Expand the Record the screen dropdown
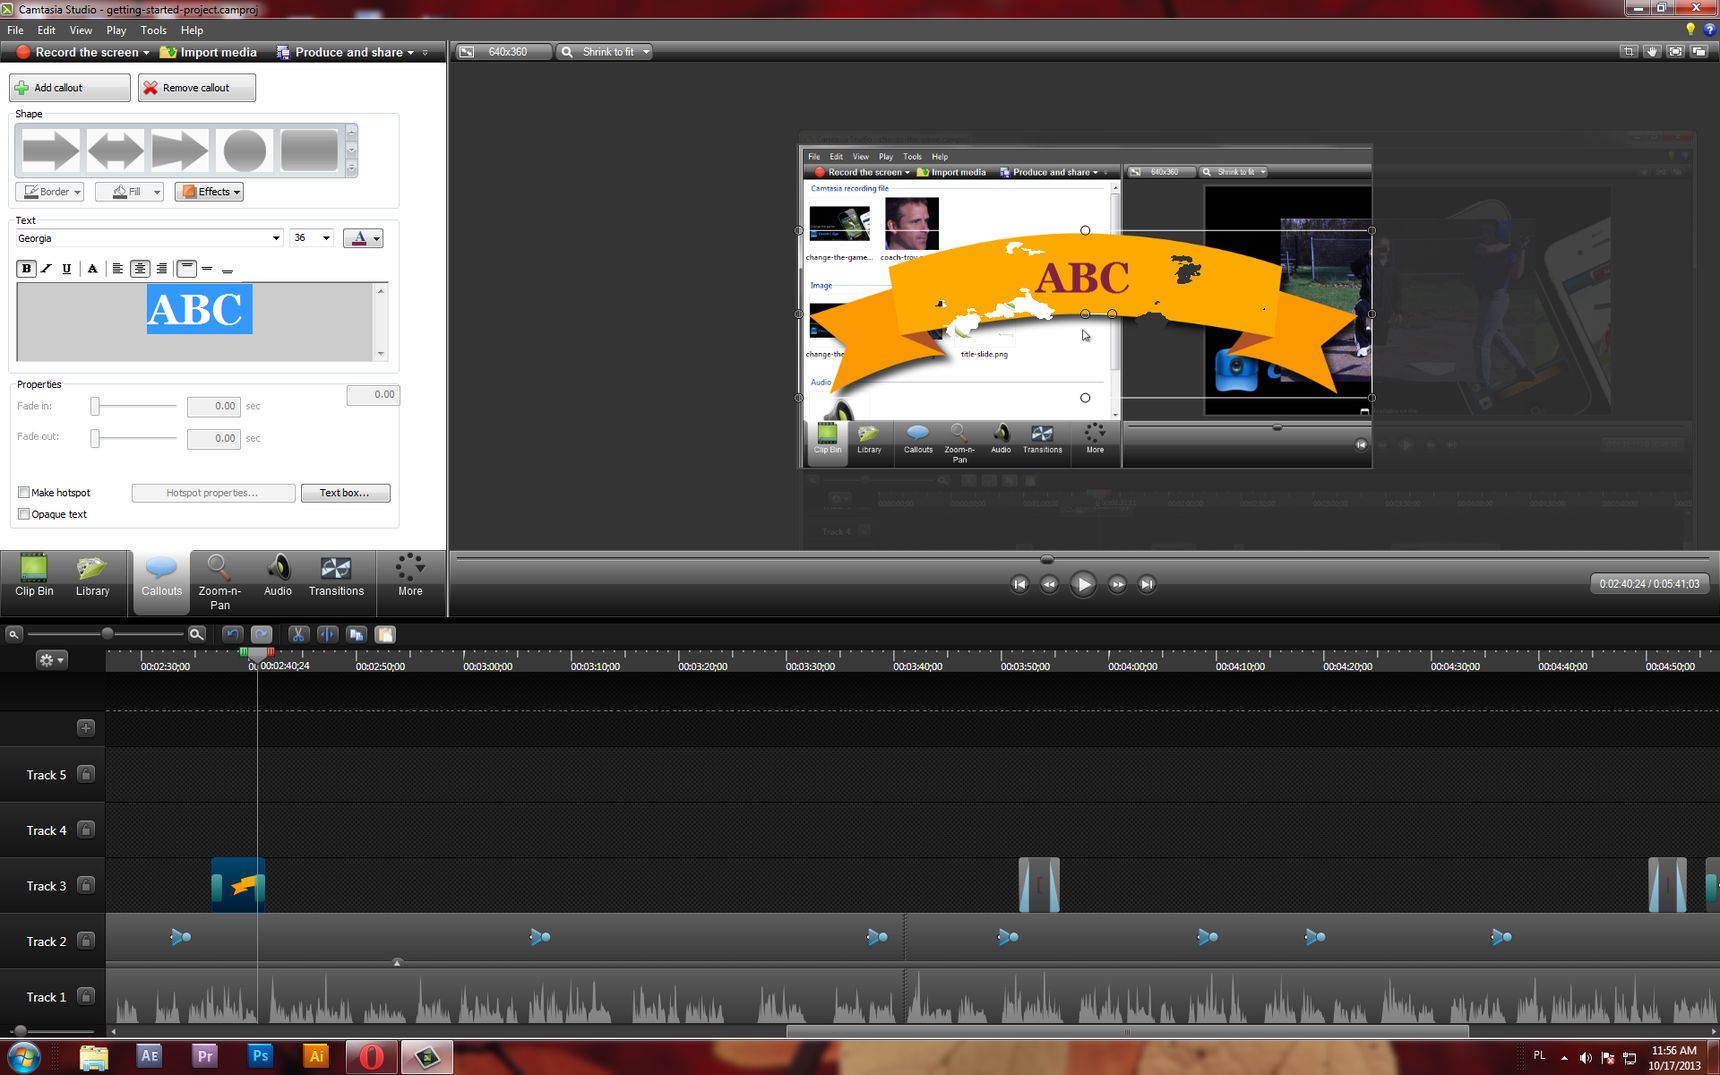The width and height of the screenshot is (1720, 1075). click(x=146, y=53)
